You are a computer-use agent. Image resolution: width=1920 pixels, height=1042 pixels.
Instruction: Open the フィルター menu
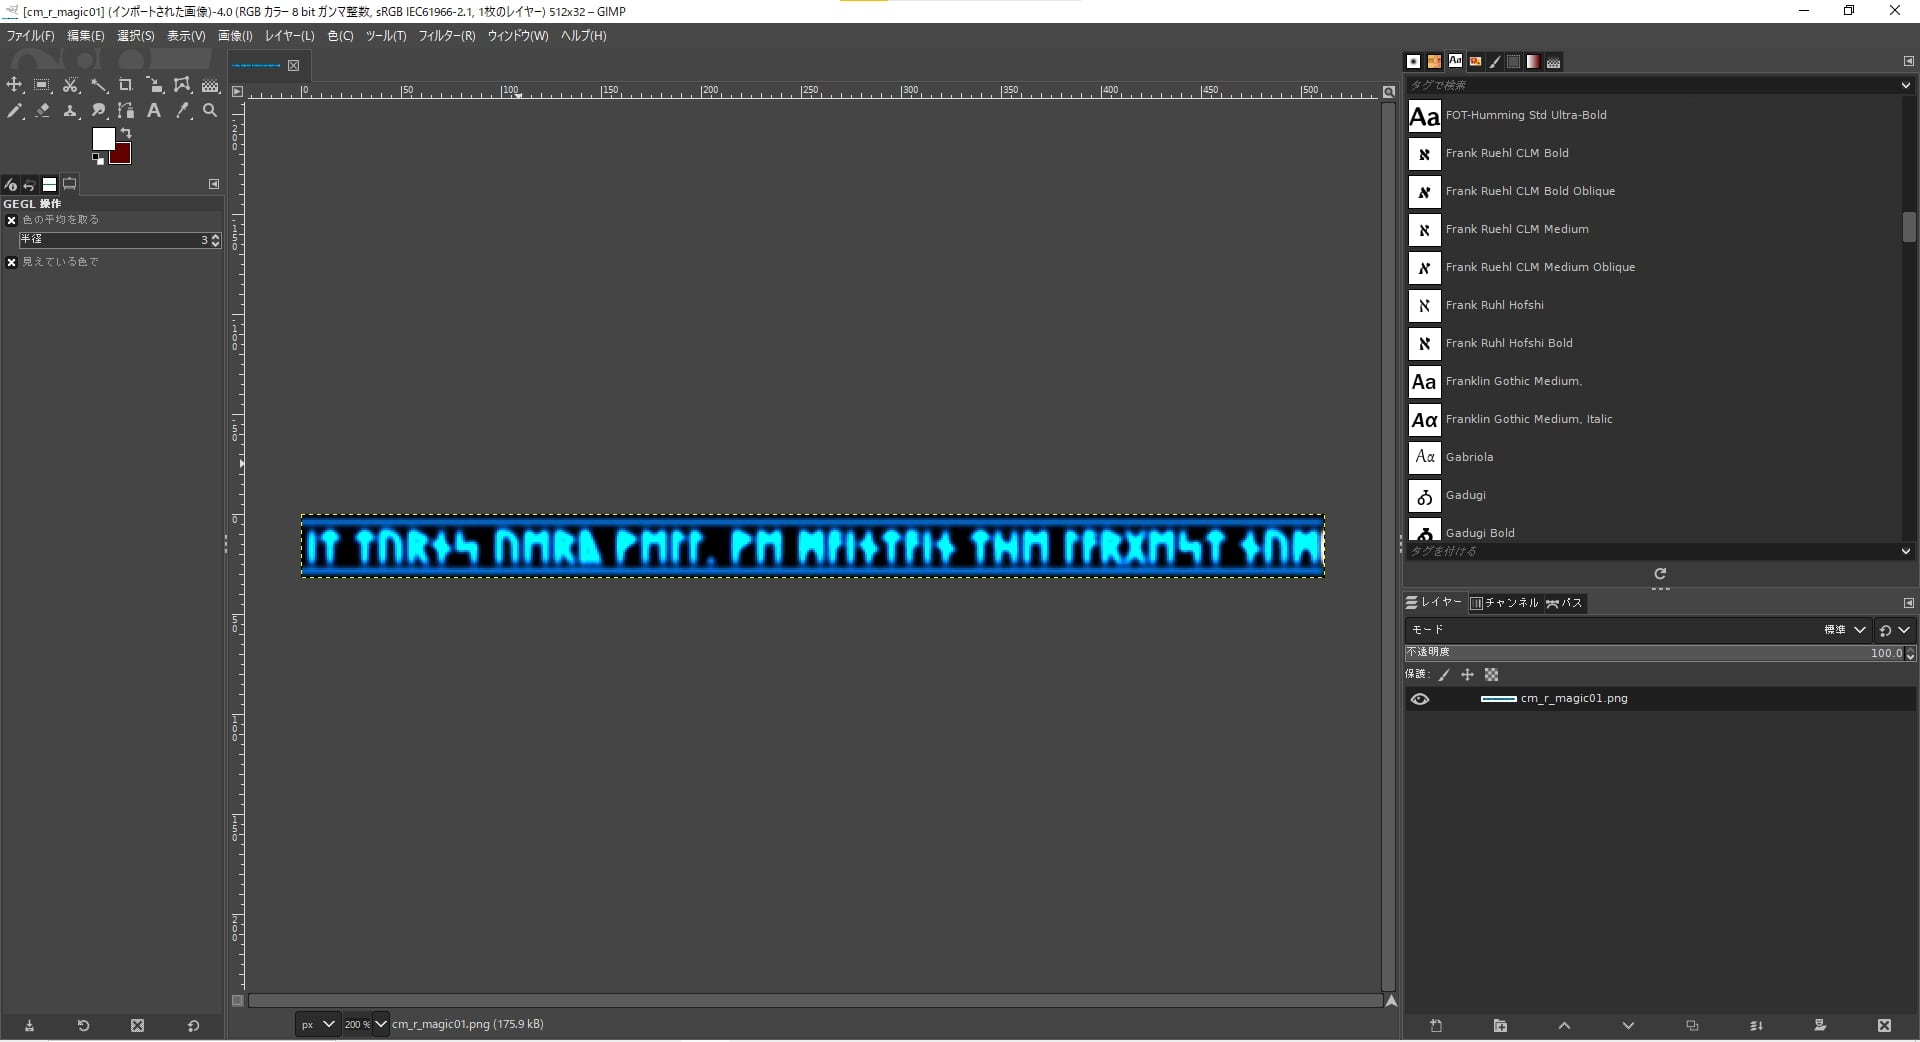(x=447, y=36)
